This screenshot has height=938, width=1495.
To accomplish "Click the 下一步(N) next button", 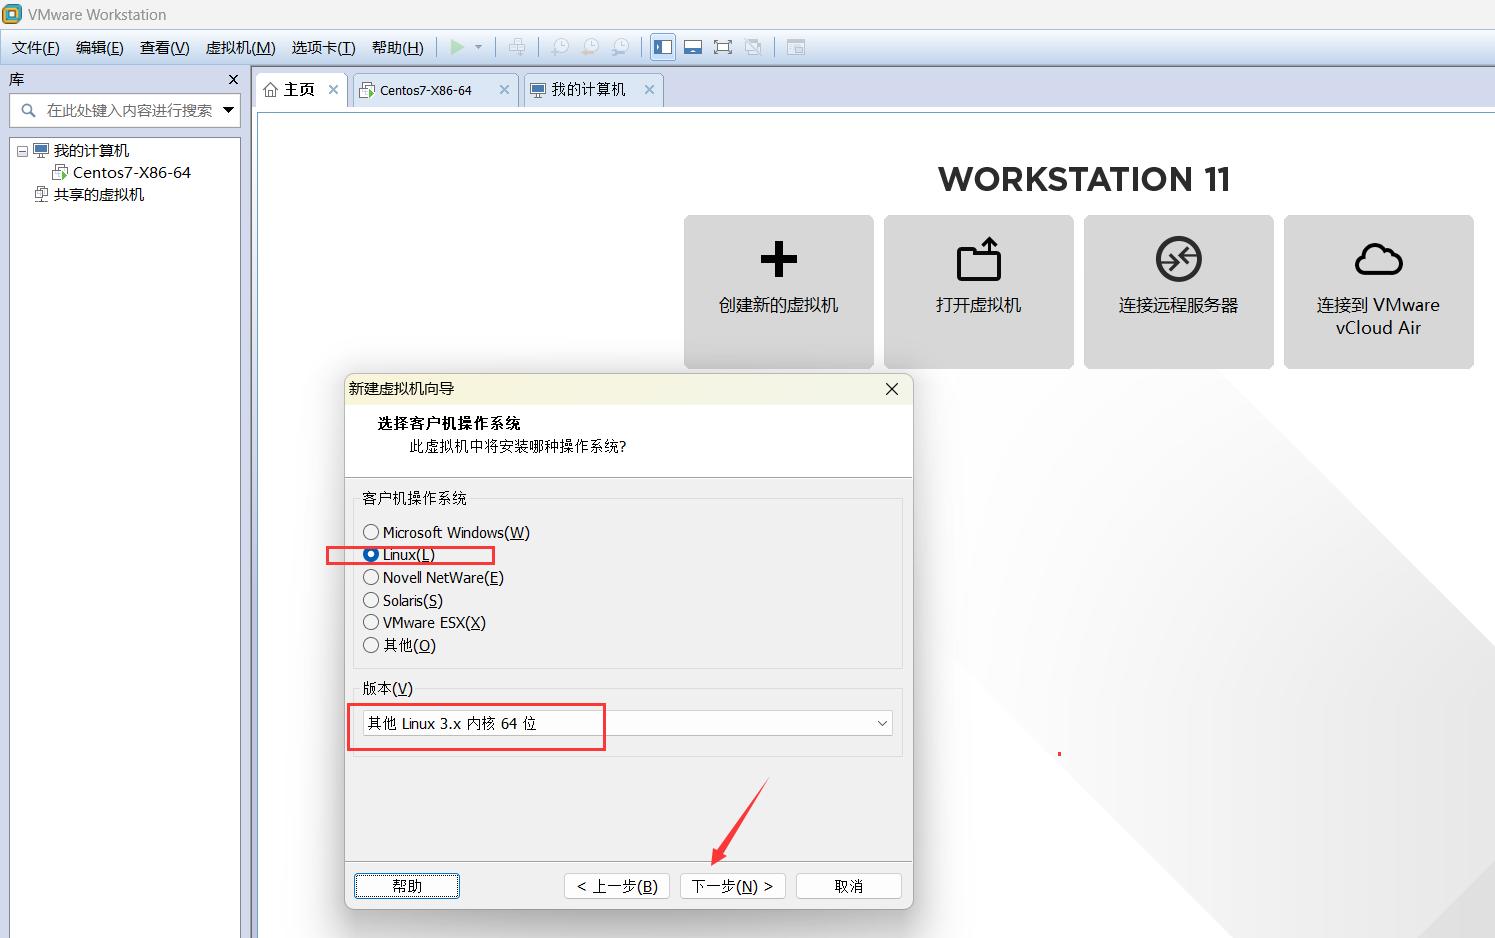I will (733, 886).
